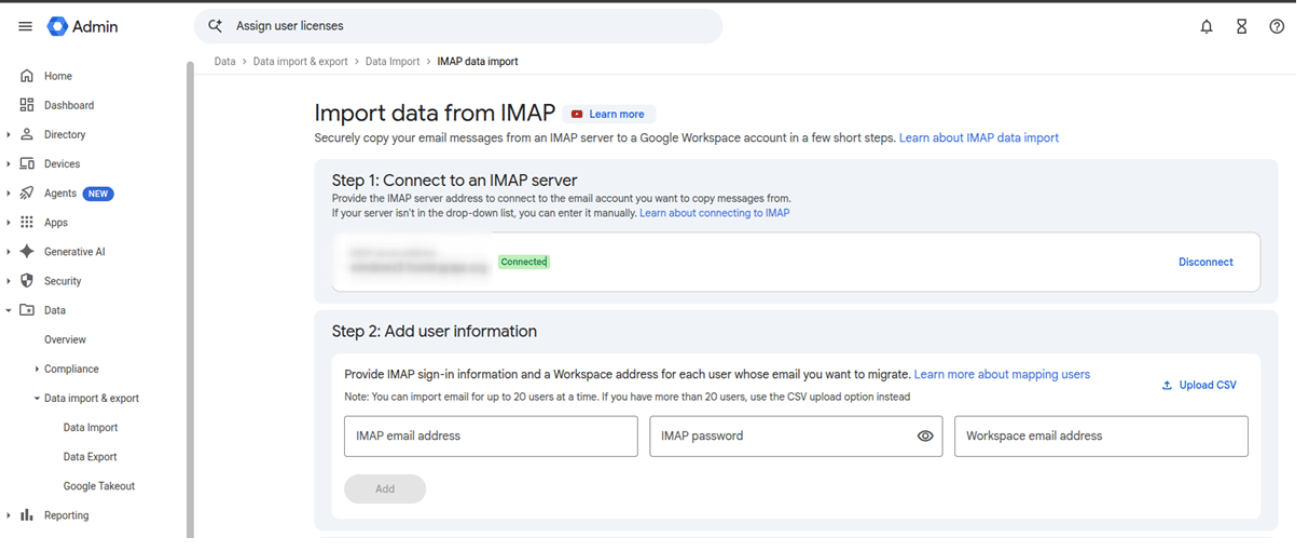
Task: Click the Security shield icon
Action: coord(27,281)
